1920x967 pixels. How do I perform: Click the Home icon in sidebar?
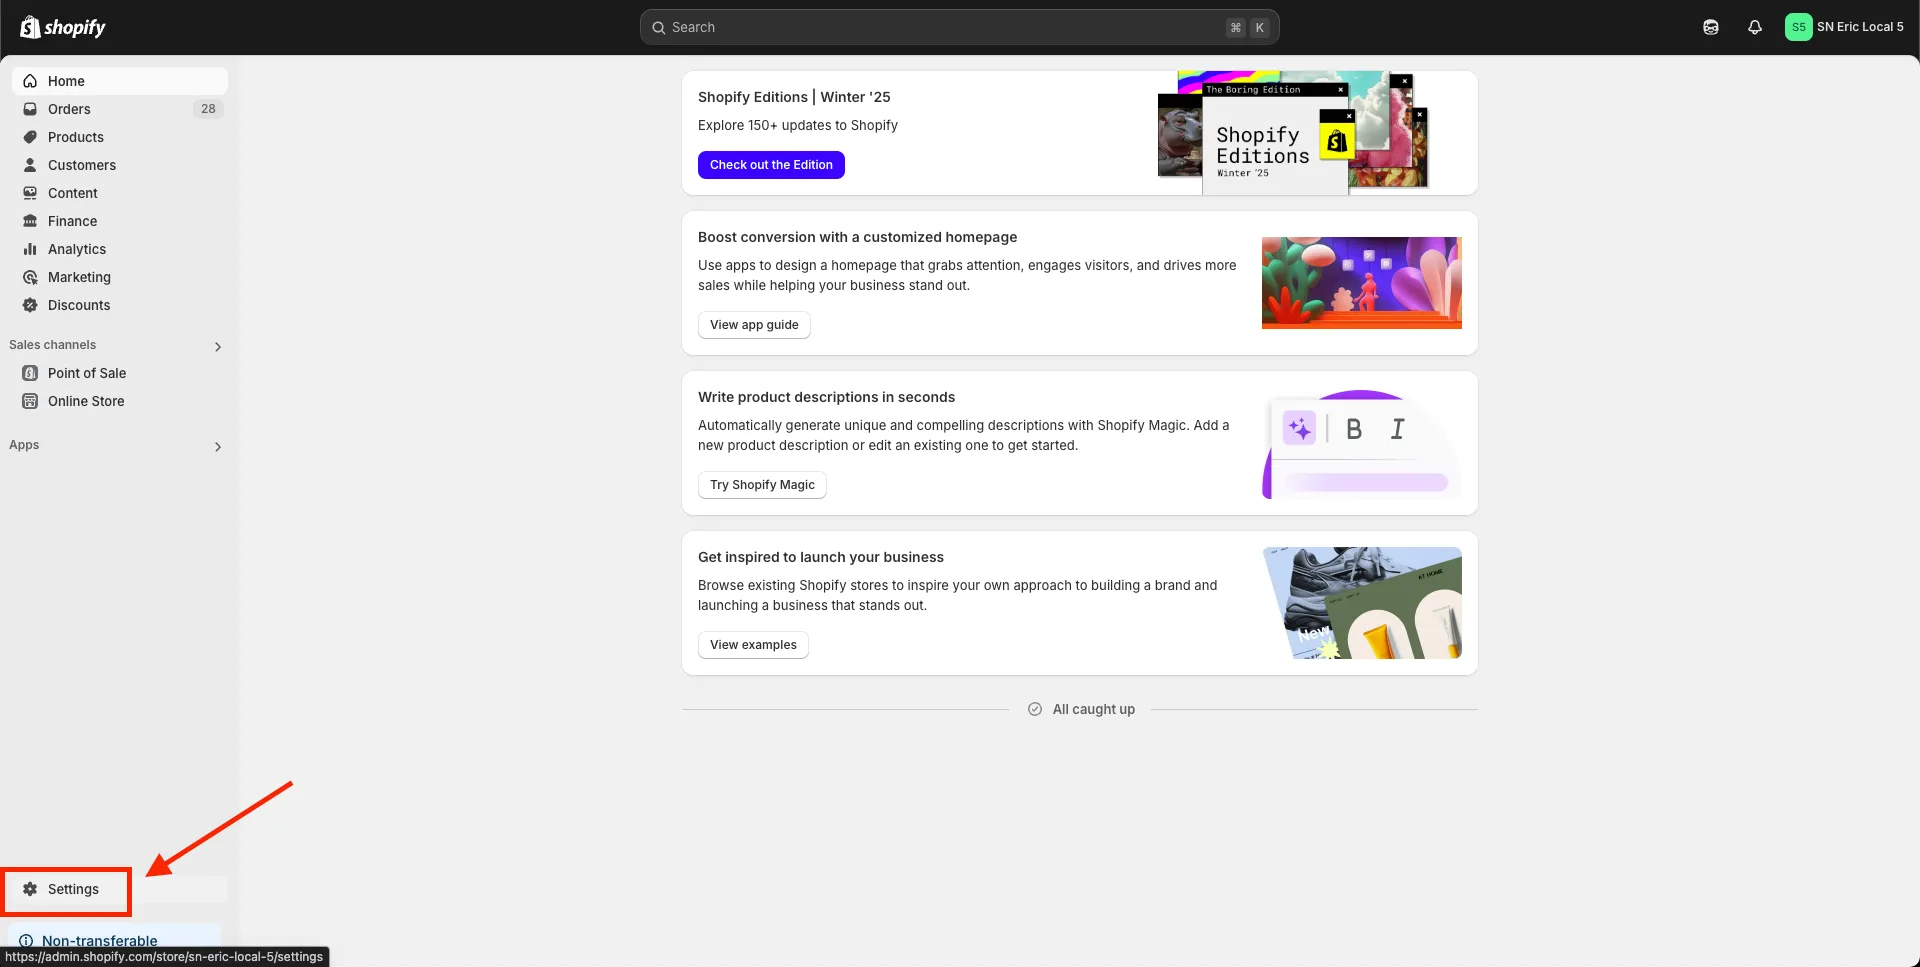point(30,81)
